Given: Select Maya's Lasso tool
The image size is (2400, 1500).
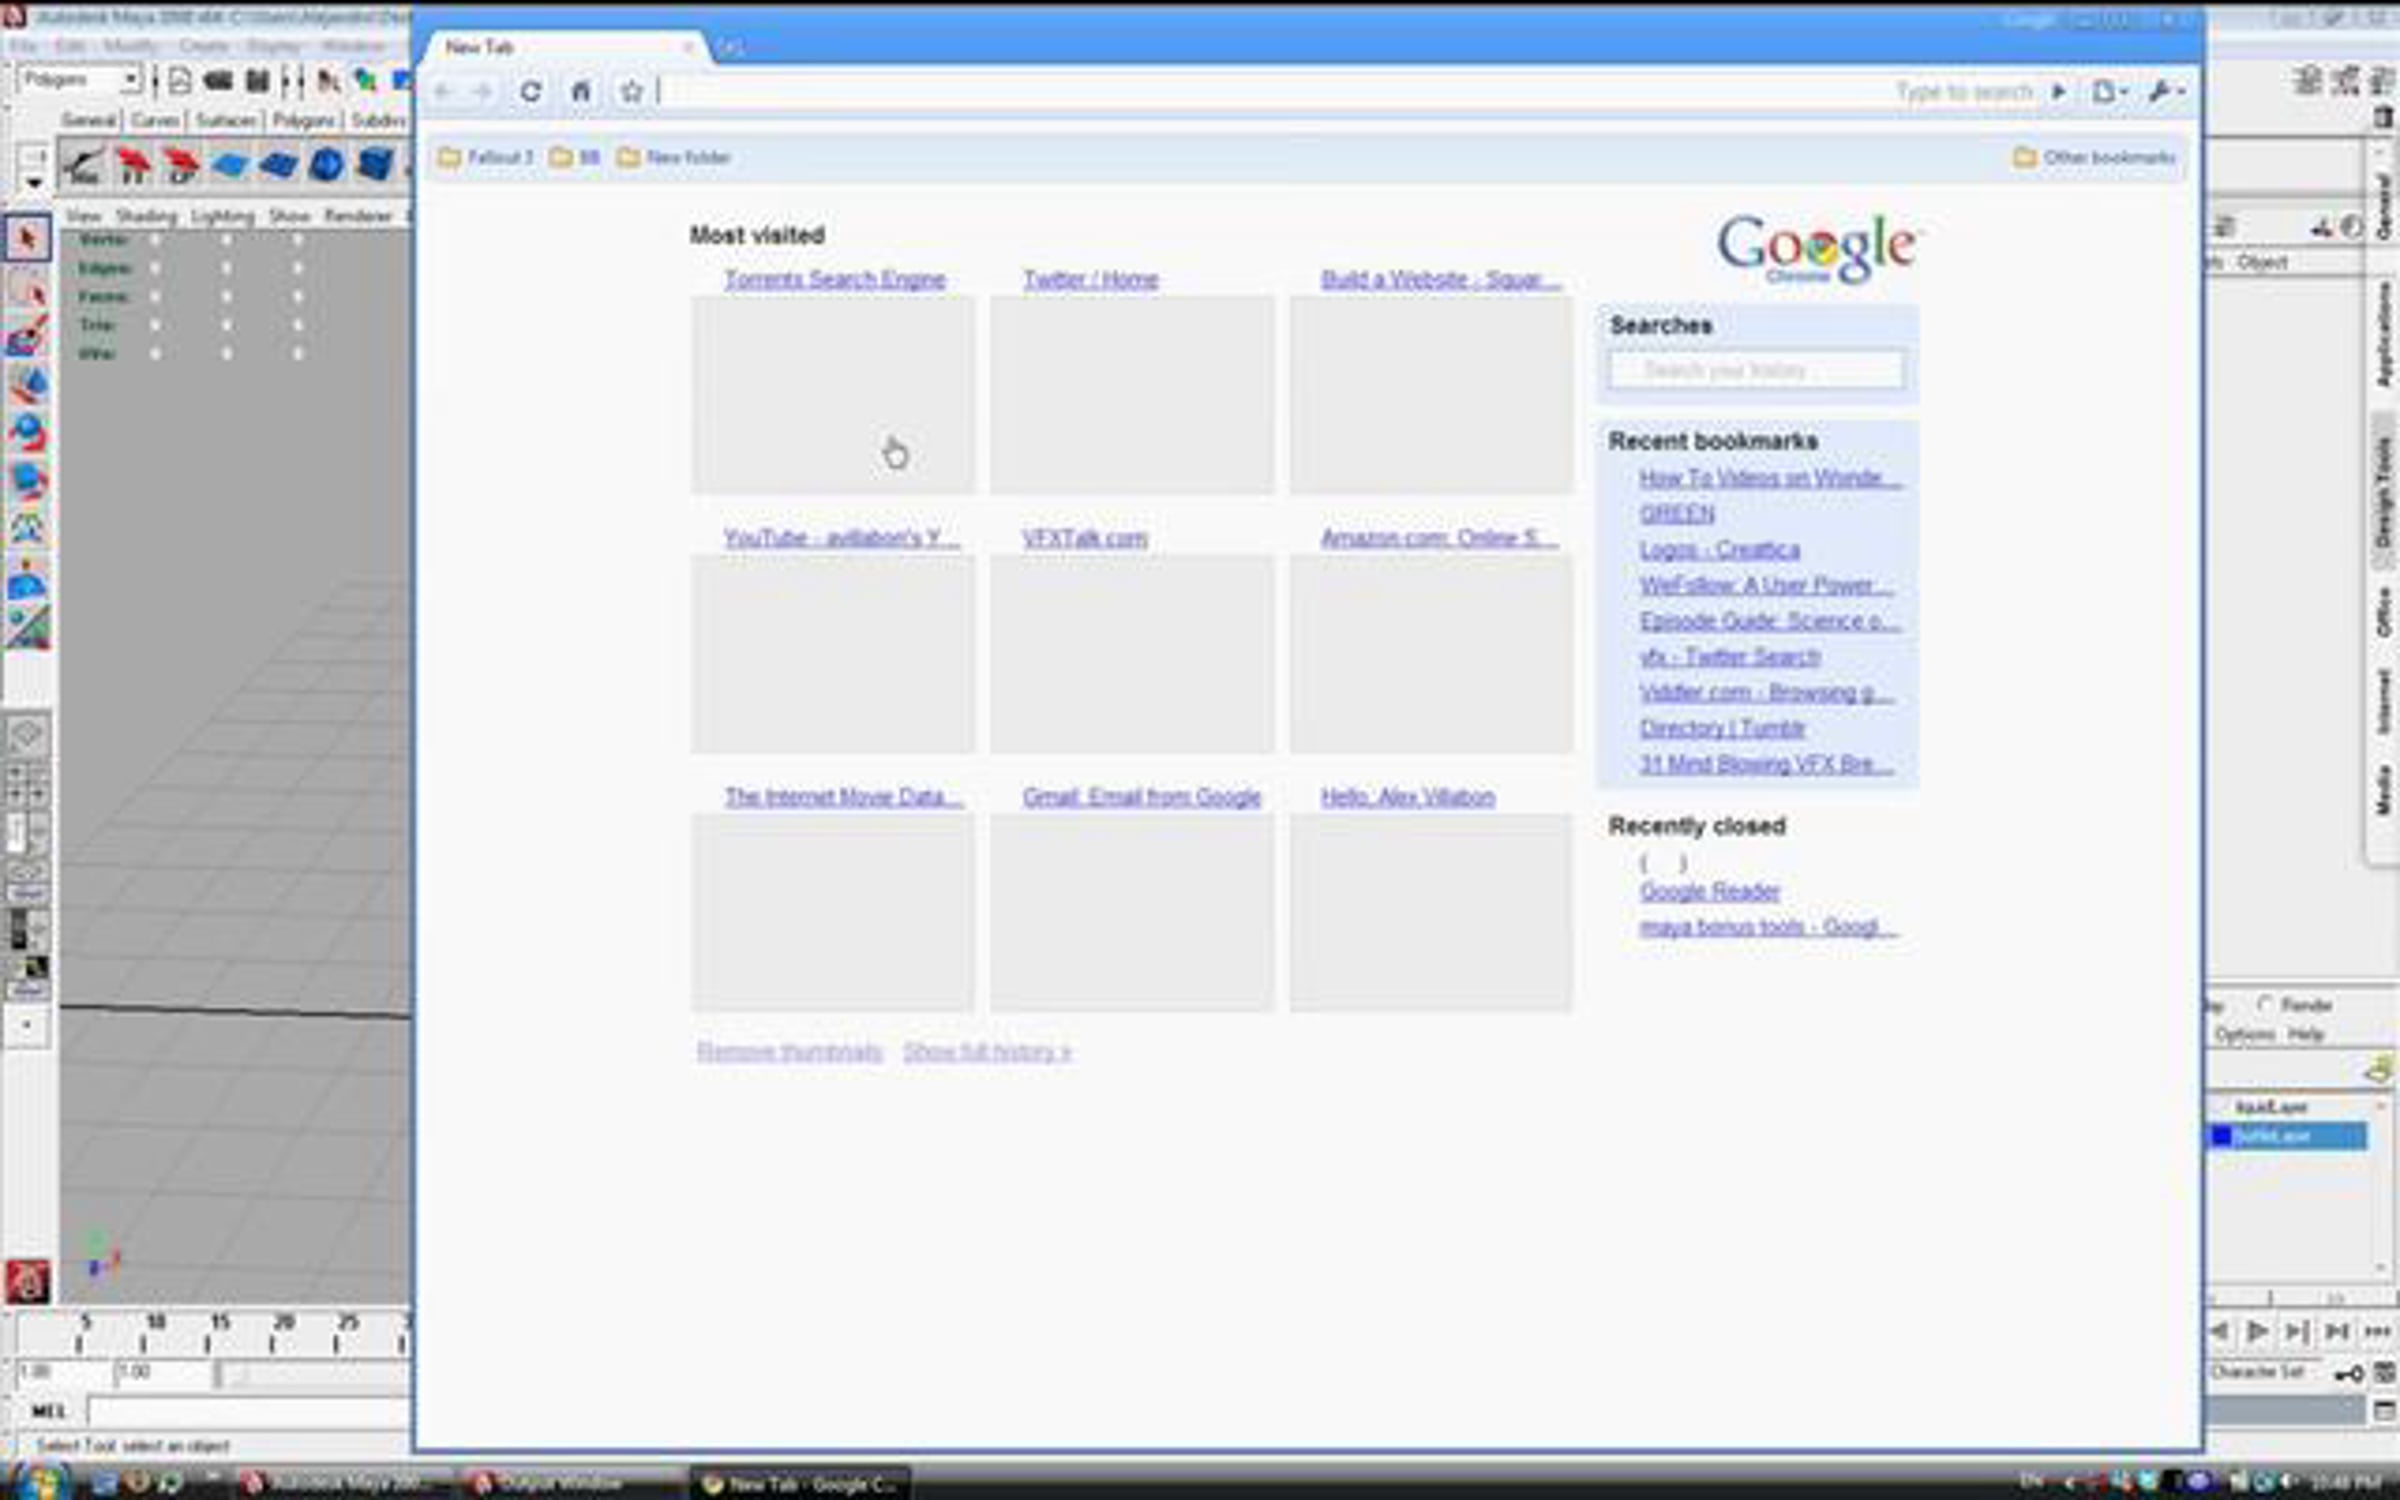Looking at the screenshot, I should [27, 287].
